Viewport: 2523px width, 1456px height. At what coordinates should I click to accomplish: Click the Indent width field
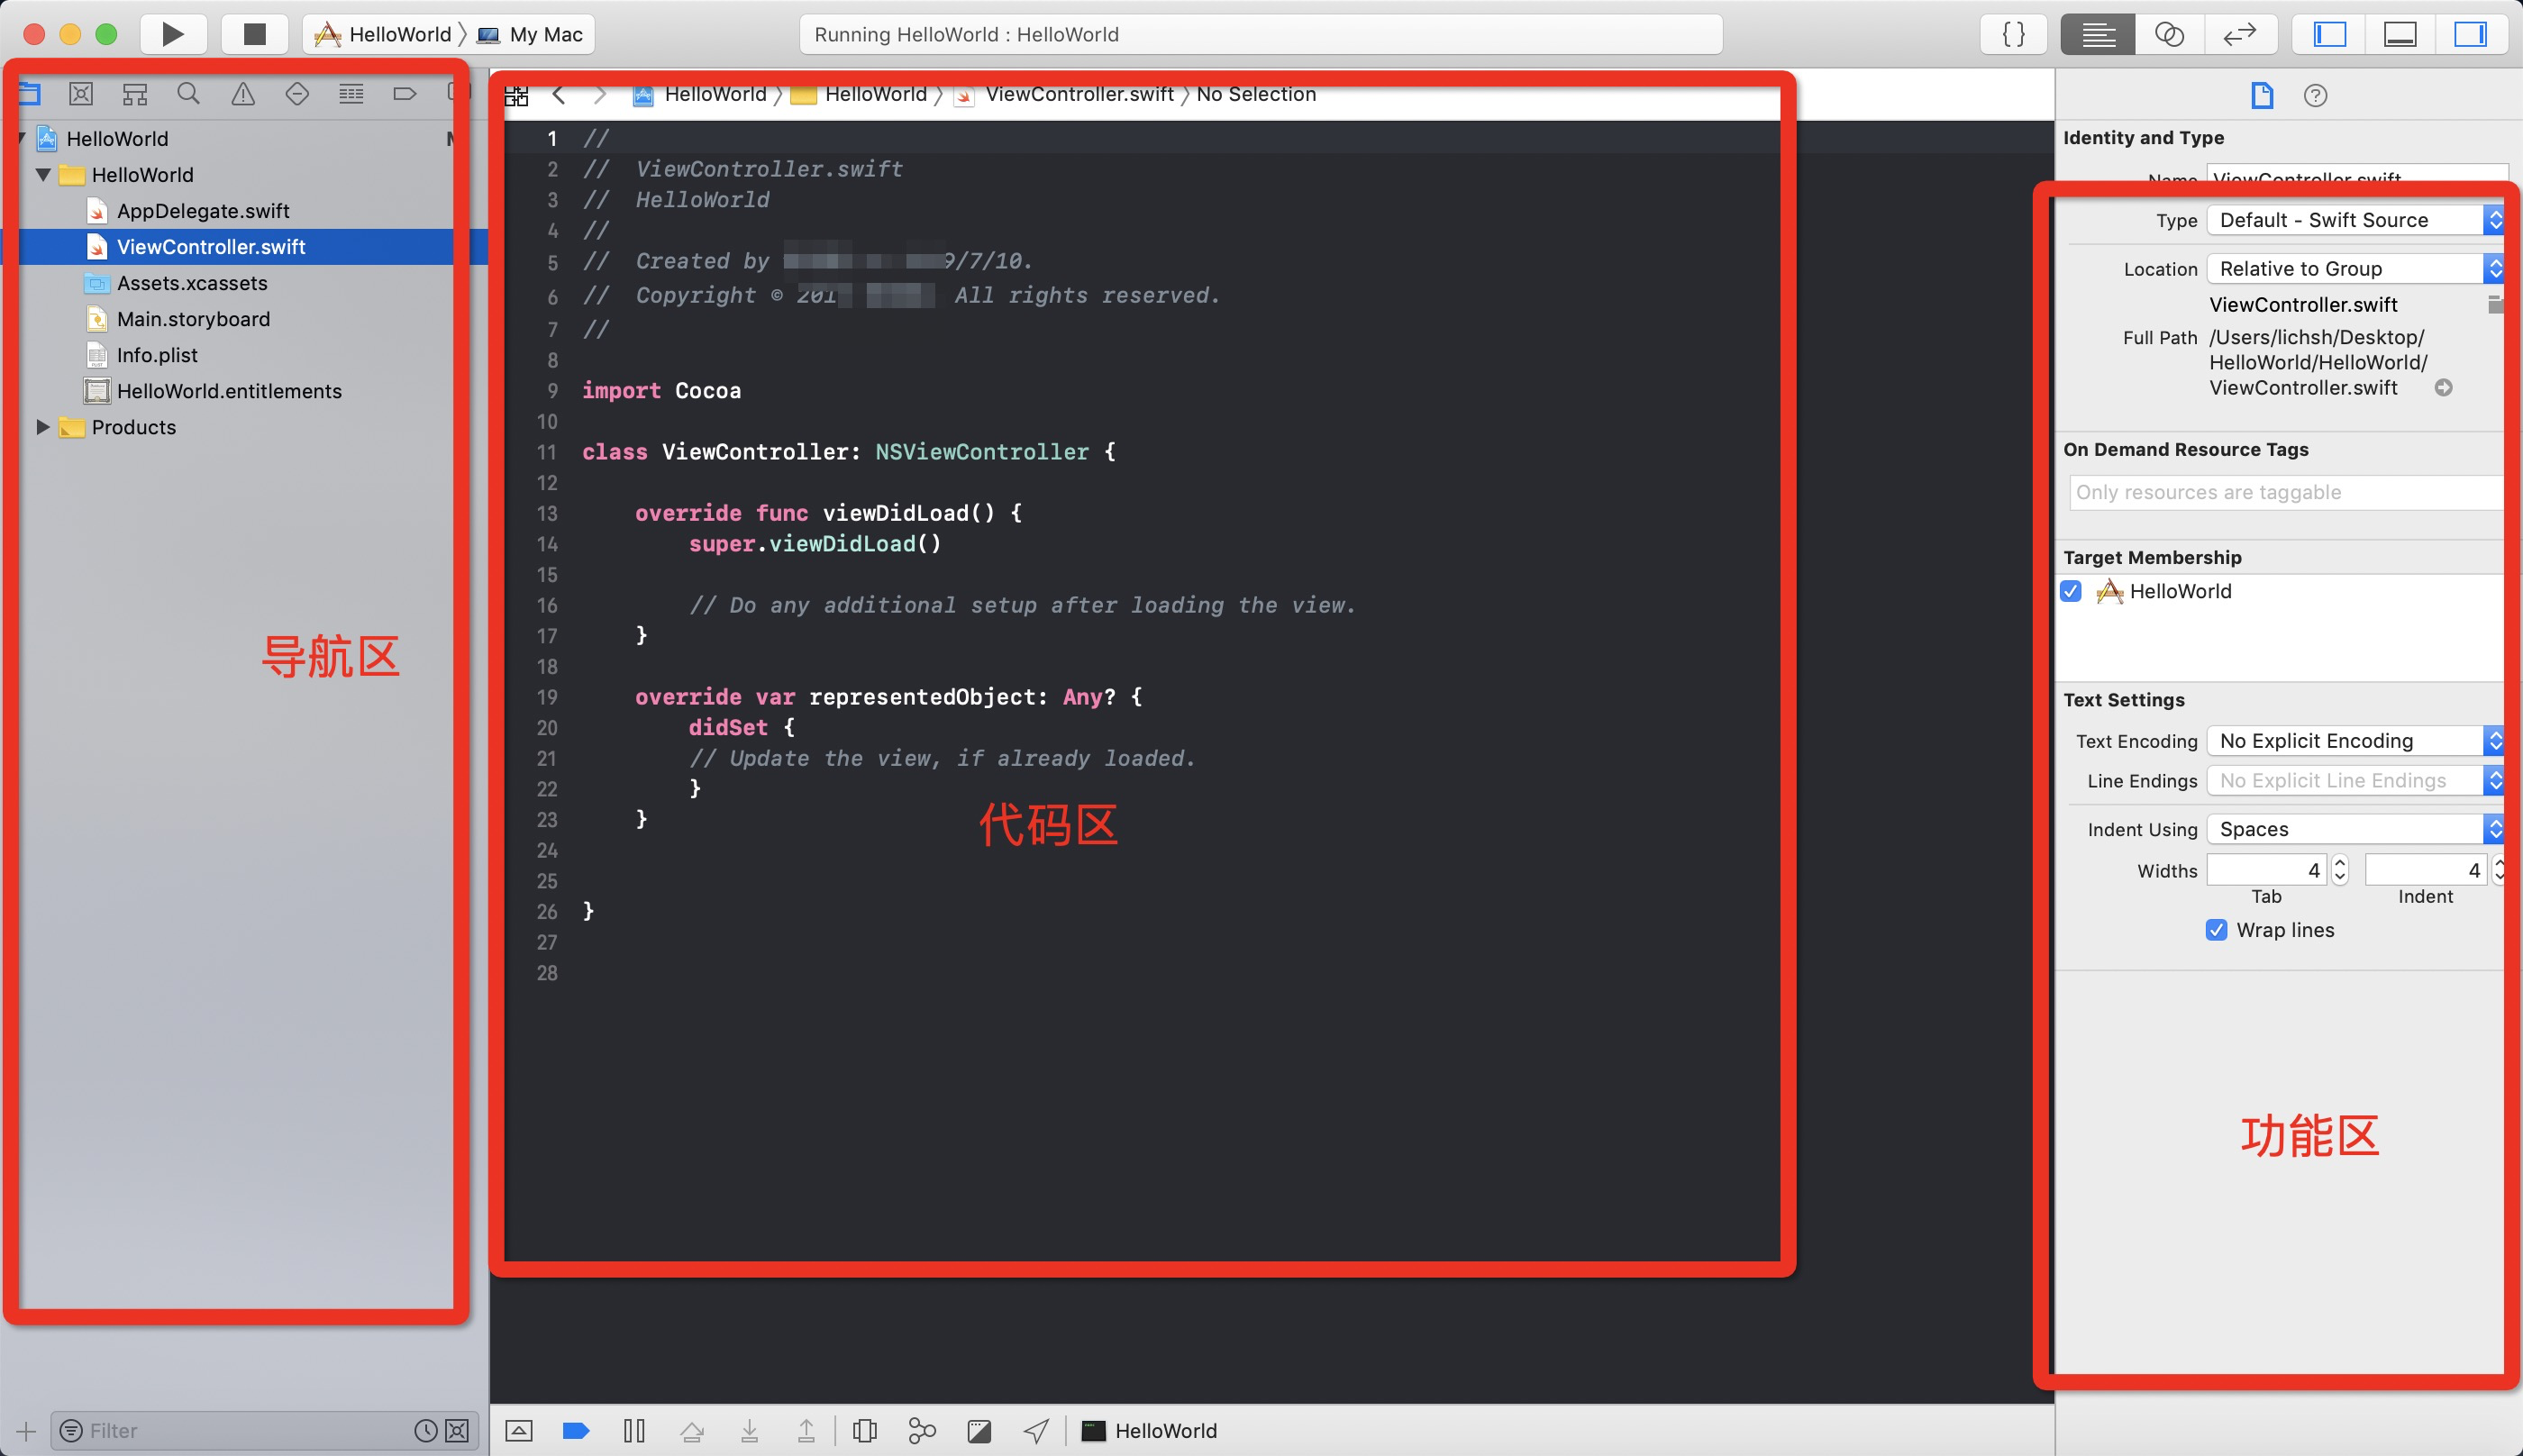pos(2425,870)
